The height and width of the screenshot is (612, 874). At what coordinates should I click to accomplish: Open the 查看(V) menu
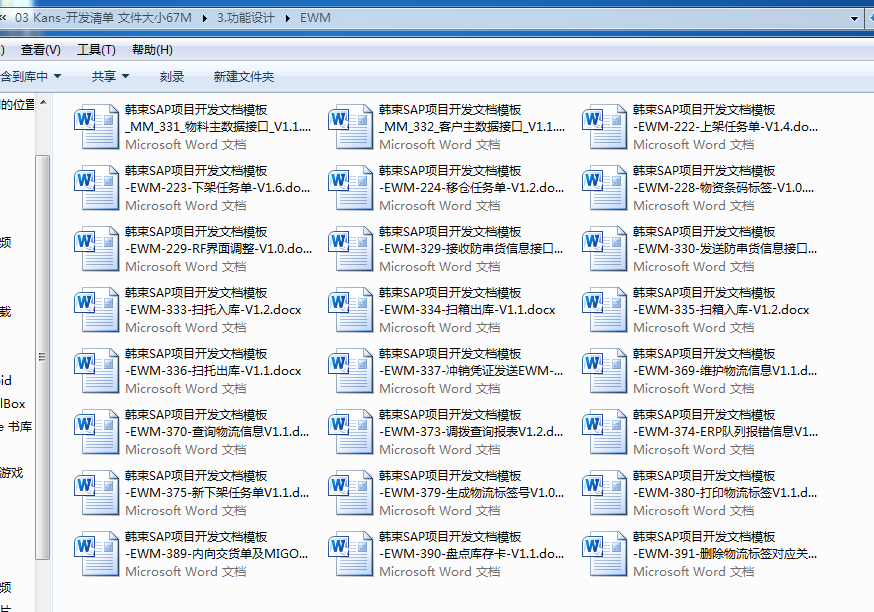[x=41, y=50]
